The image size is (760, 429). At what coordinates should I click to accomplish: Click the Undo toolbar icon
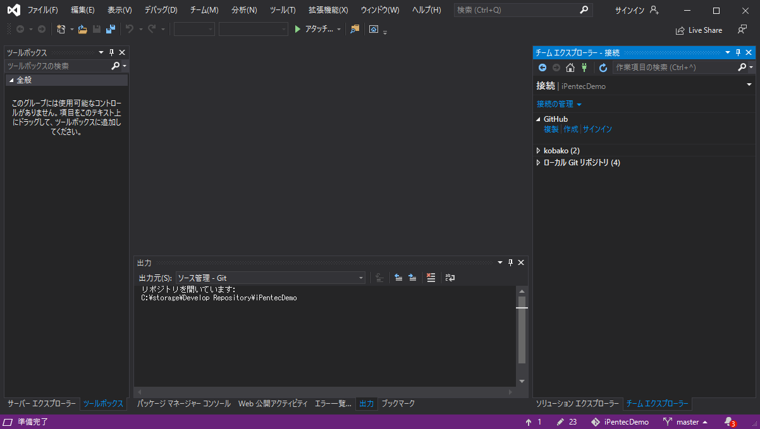click(x=129, y=30)
